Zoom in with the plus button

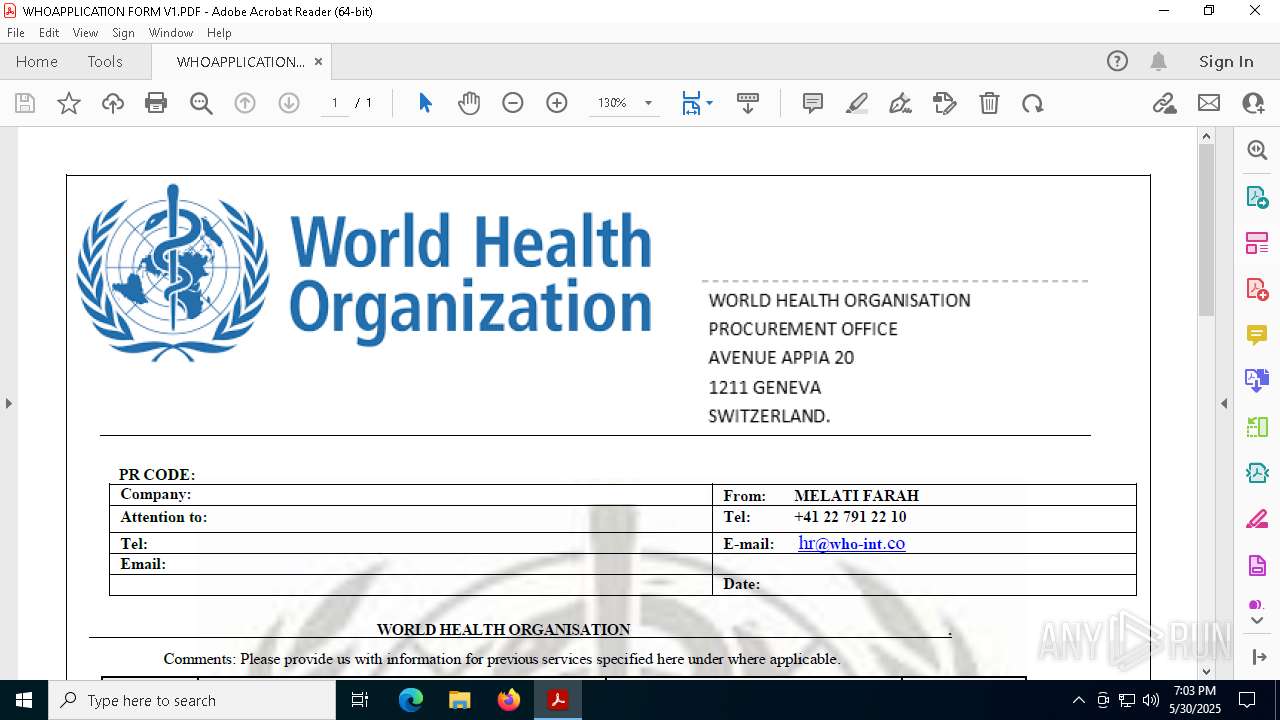557,103
